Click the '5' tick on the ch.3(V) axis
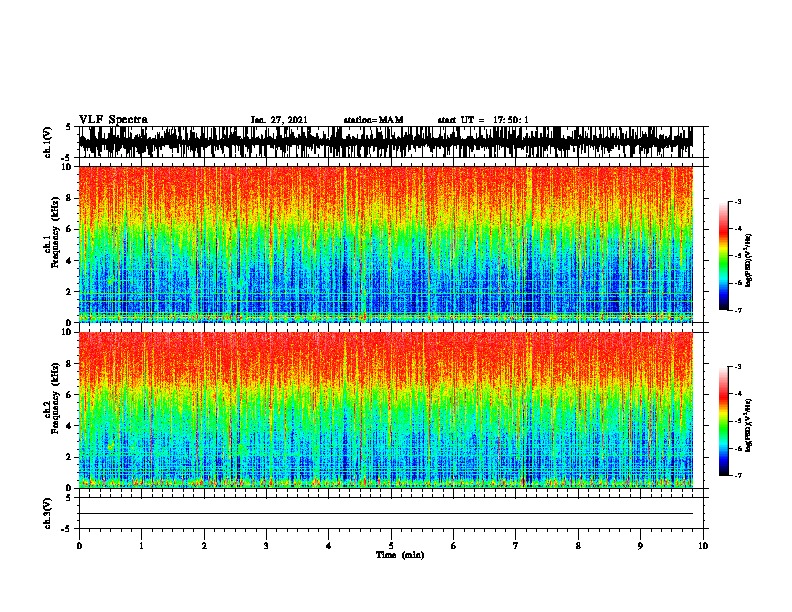This screenshot has height=612, width=792. click(68, 498)
